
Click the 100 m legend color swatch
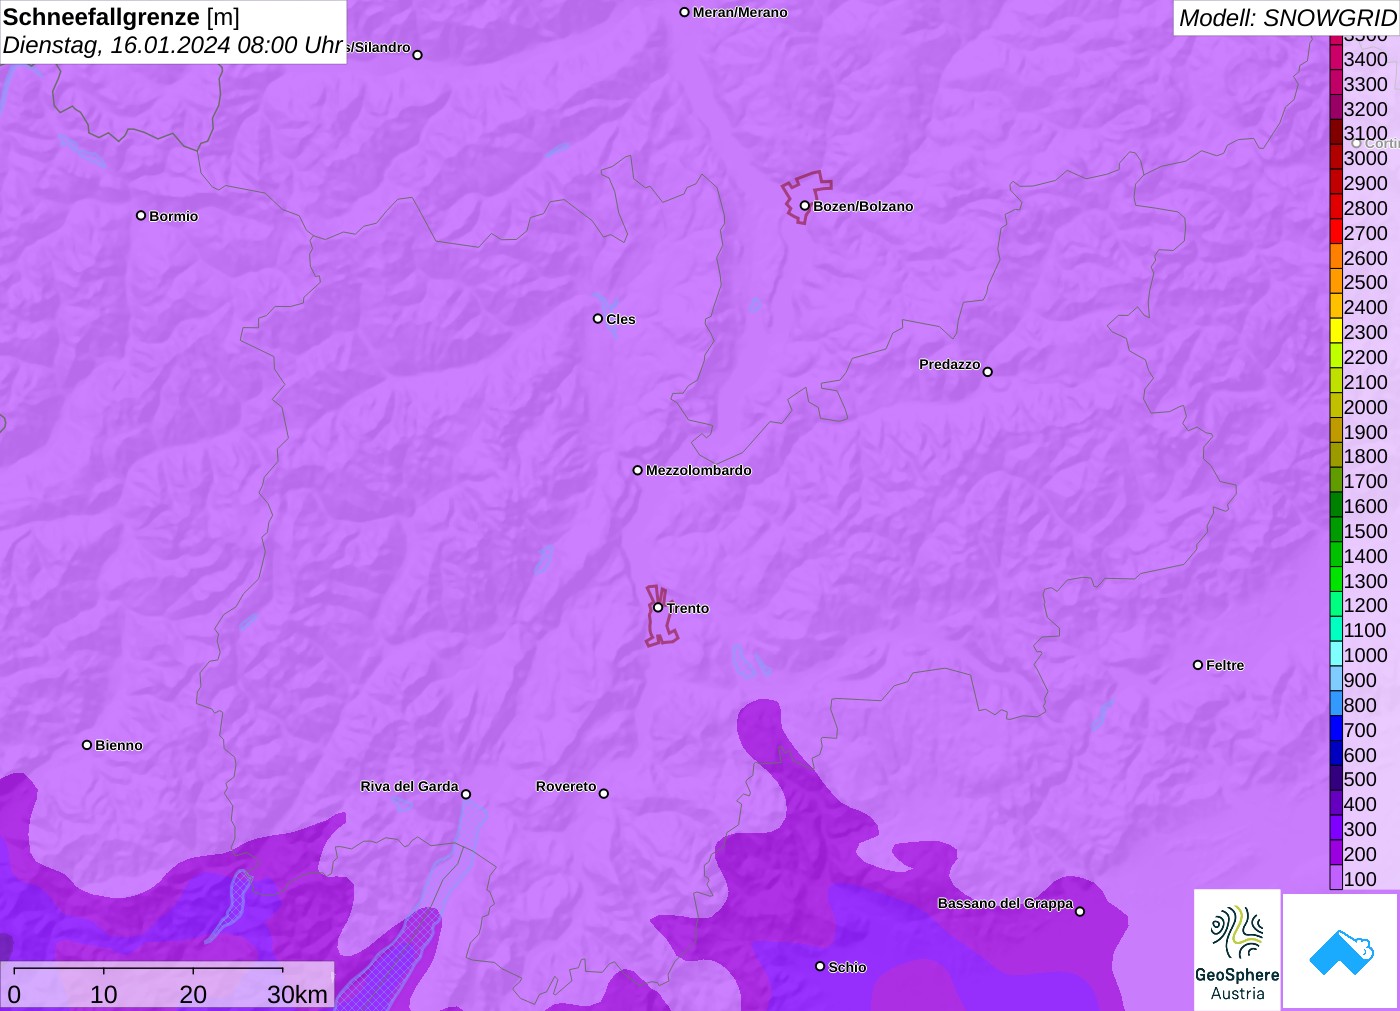click(1336, 878)
